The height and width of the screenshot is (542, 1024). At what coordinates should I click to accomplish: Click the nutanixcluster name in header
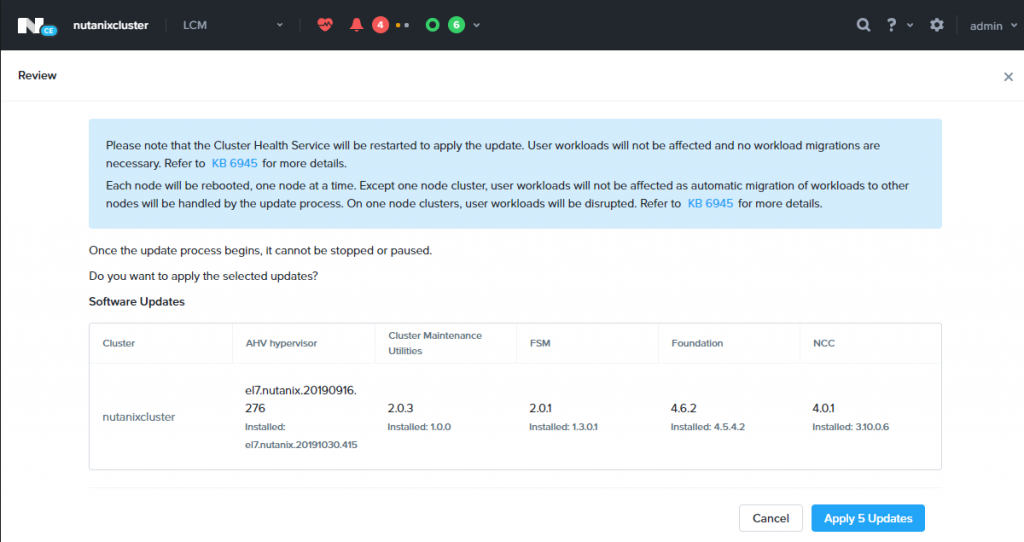(110, 25)
